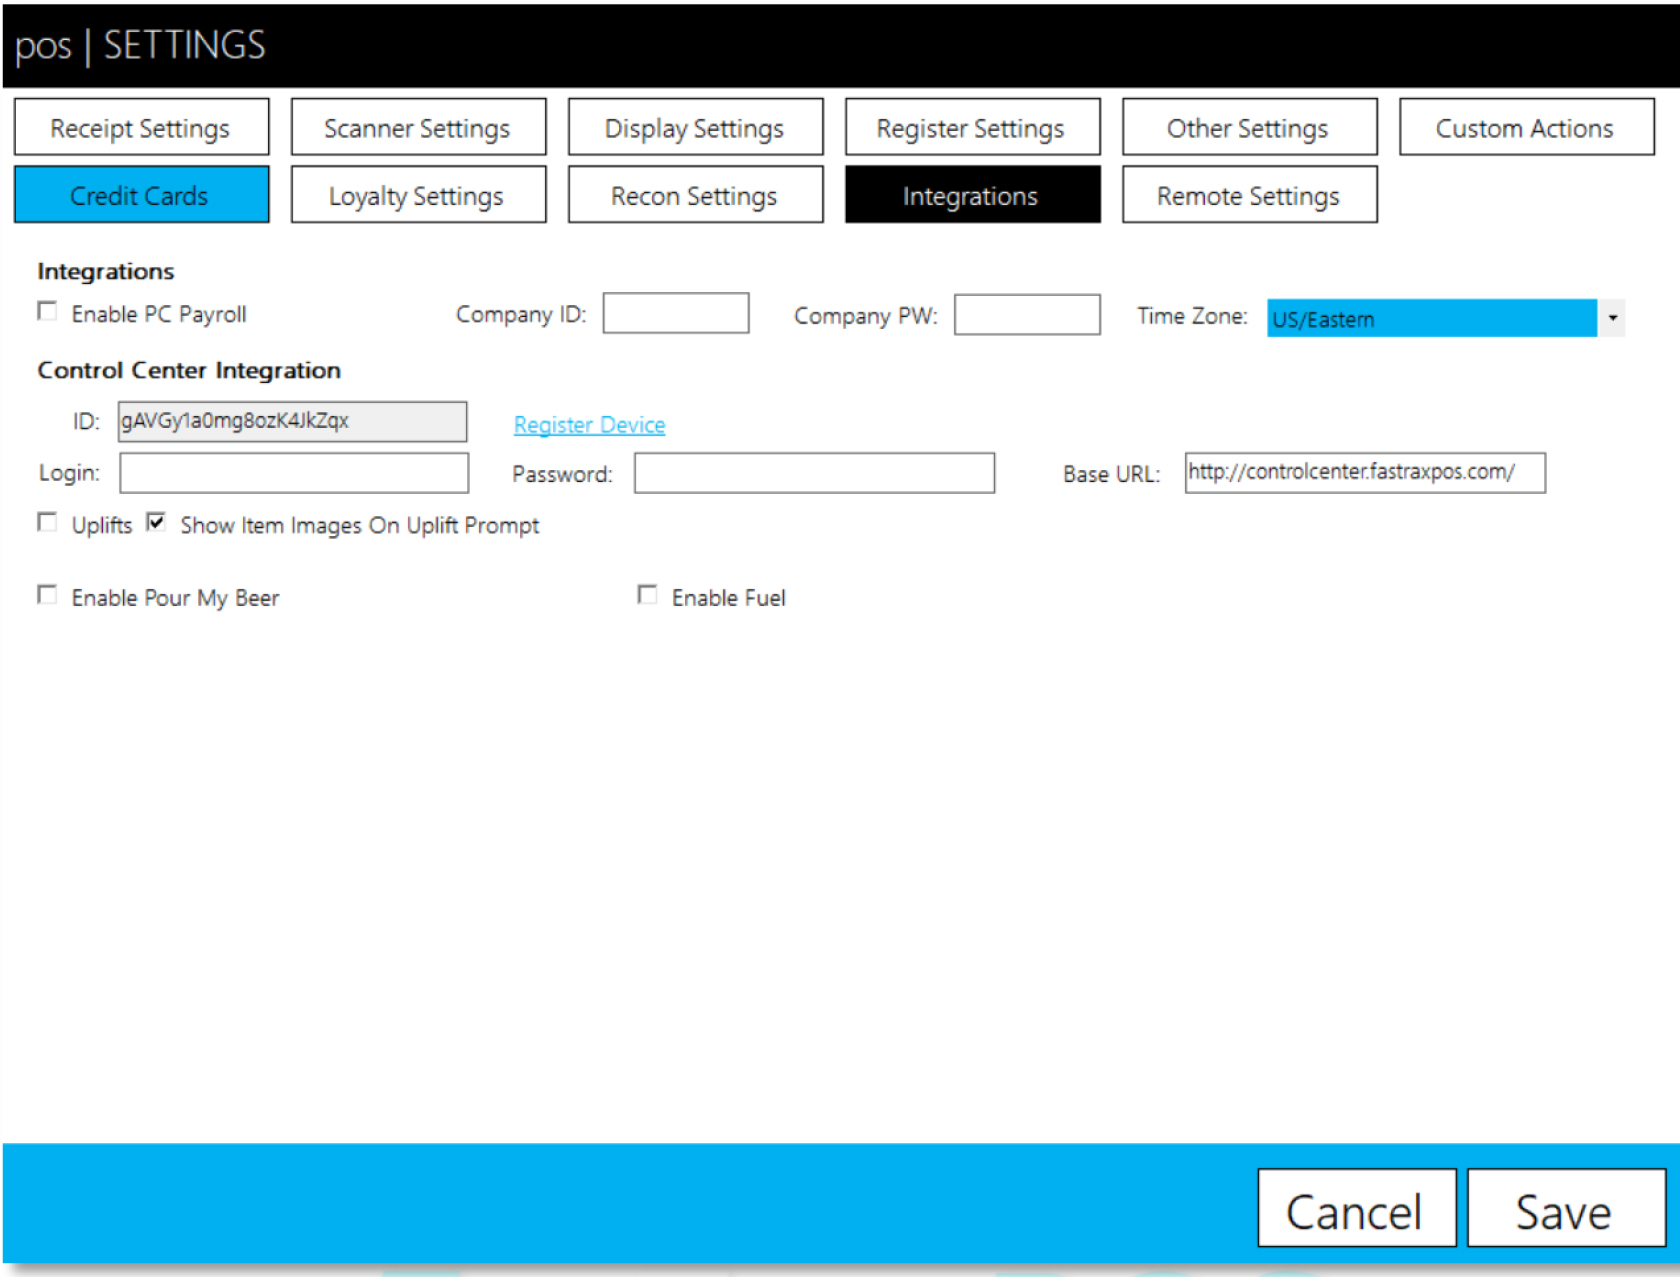Click the Cancel button
Viewport: 1680px width, 1277px height.
pyautogui.click(x=1356, y=1209)
